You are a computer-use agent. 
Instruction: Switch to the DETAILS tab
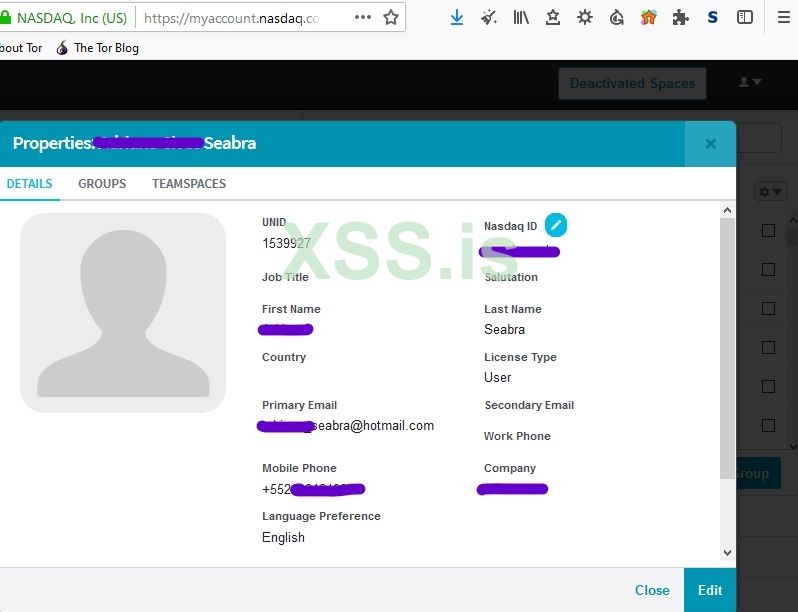coord(30,184)
